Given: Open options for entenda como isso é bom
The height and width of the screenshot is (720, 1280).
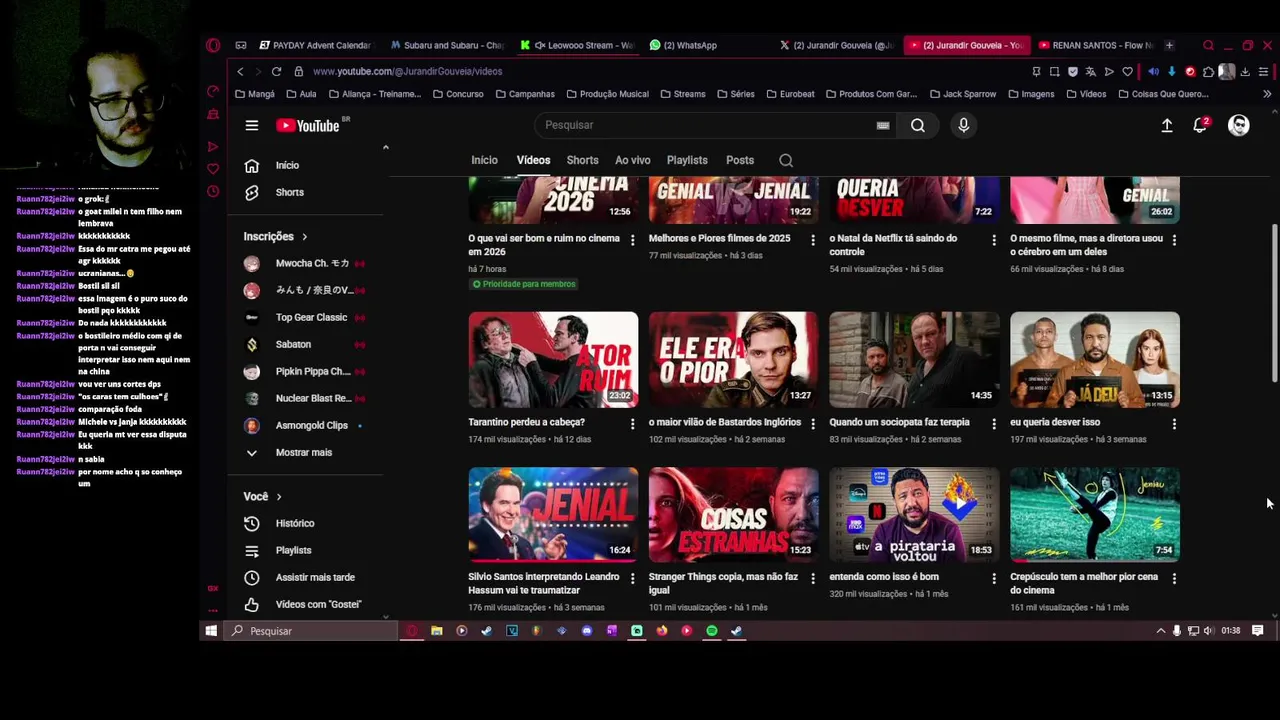Looking at the screenshot, I should [993, 578].
